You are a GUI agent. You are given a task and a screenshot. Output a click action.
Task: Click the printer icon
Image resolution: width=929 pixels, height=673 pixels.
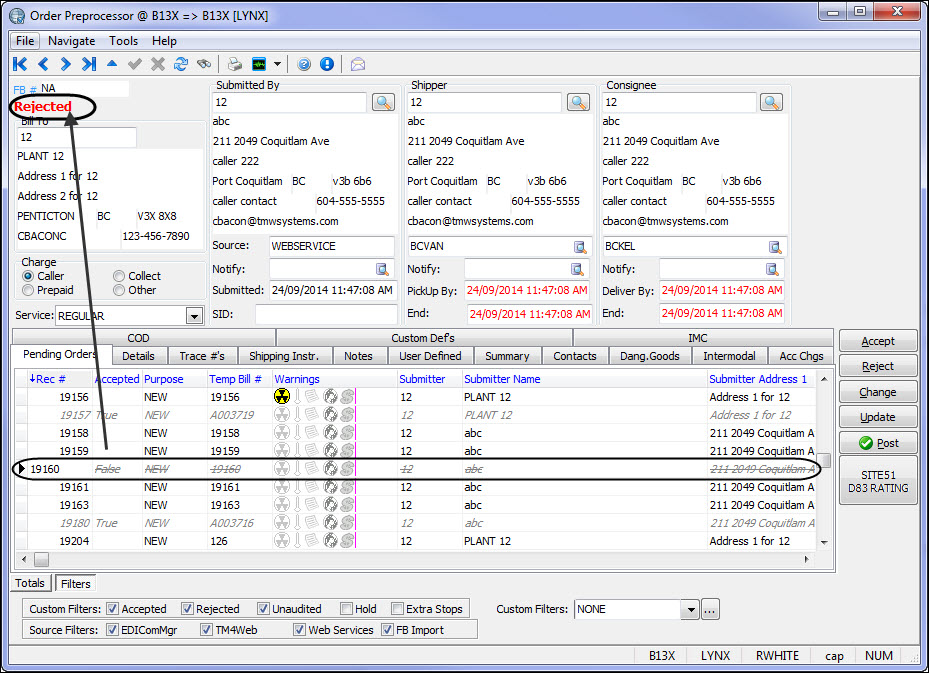[x=234, y=64]
